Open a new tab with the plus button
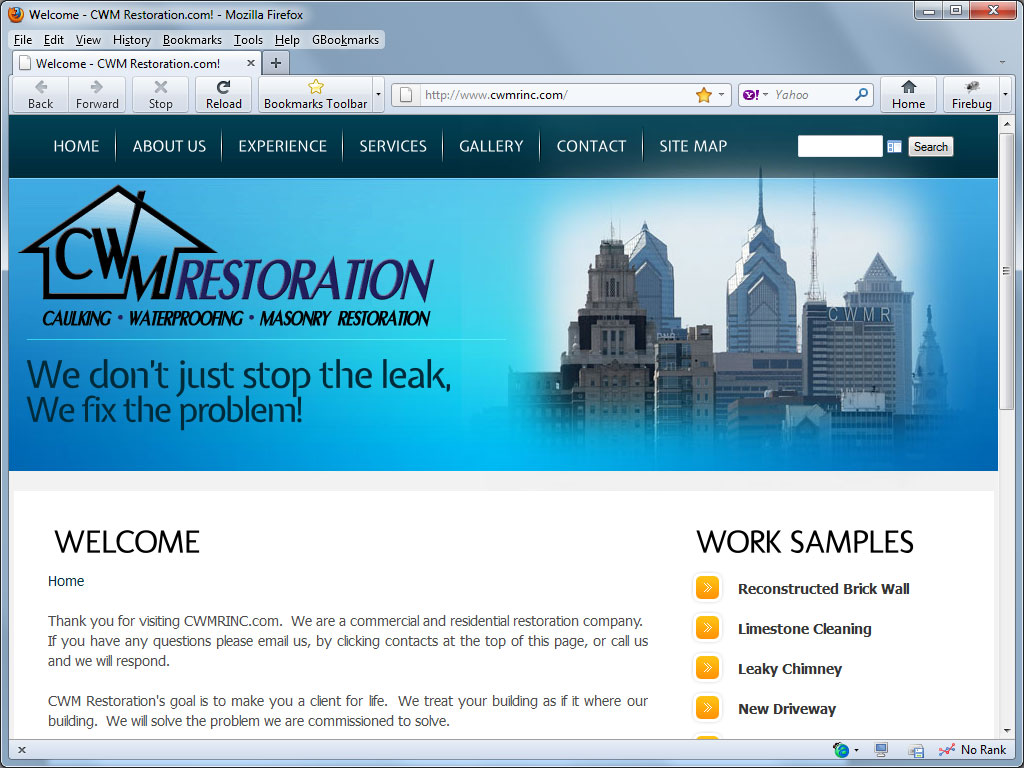1024x768 pixels. pyautogui.click(x=276, y=63)
